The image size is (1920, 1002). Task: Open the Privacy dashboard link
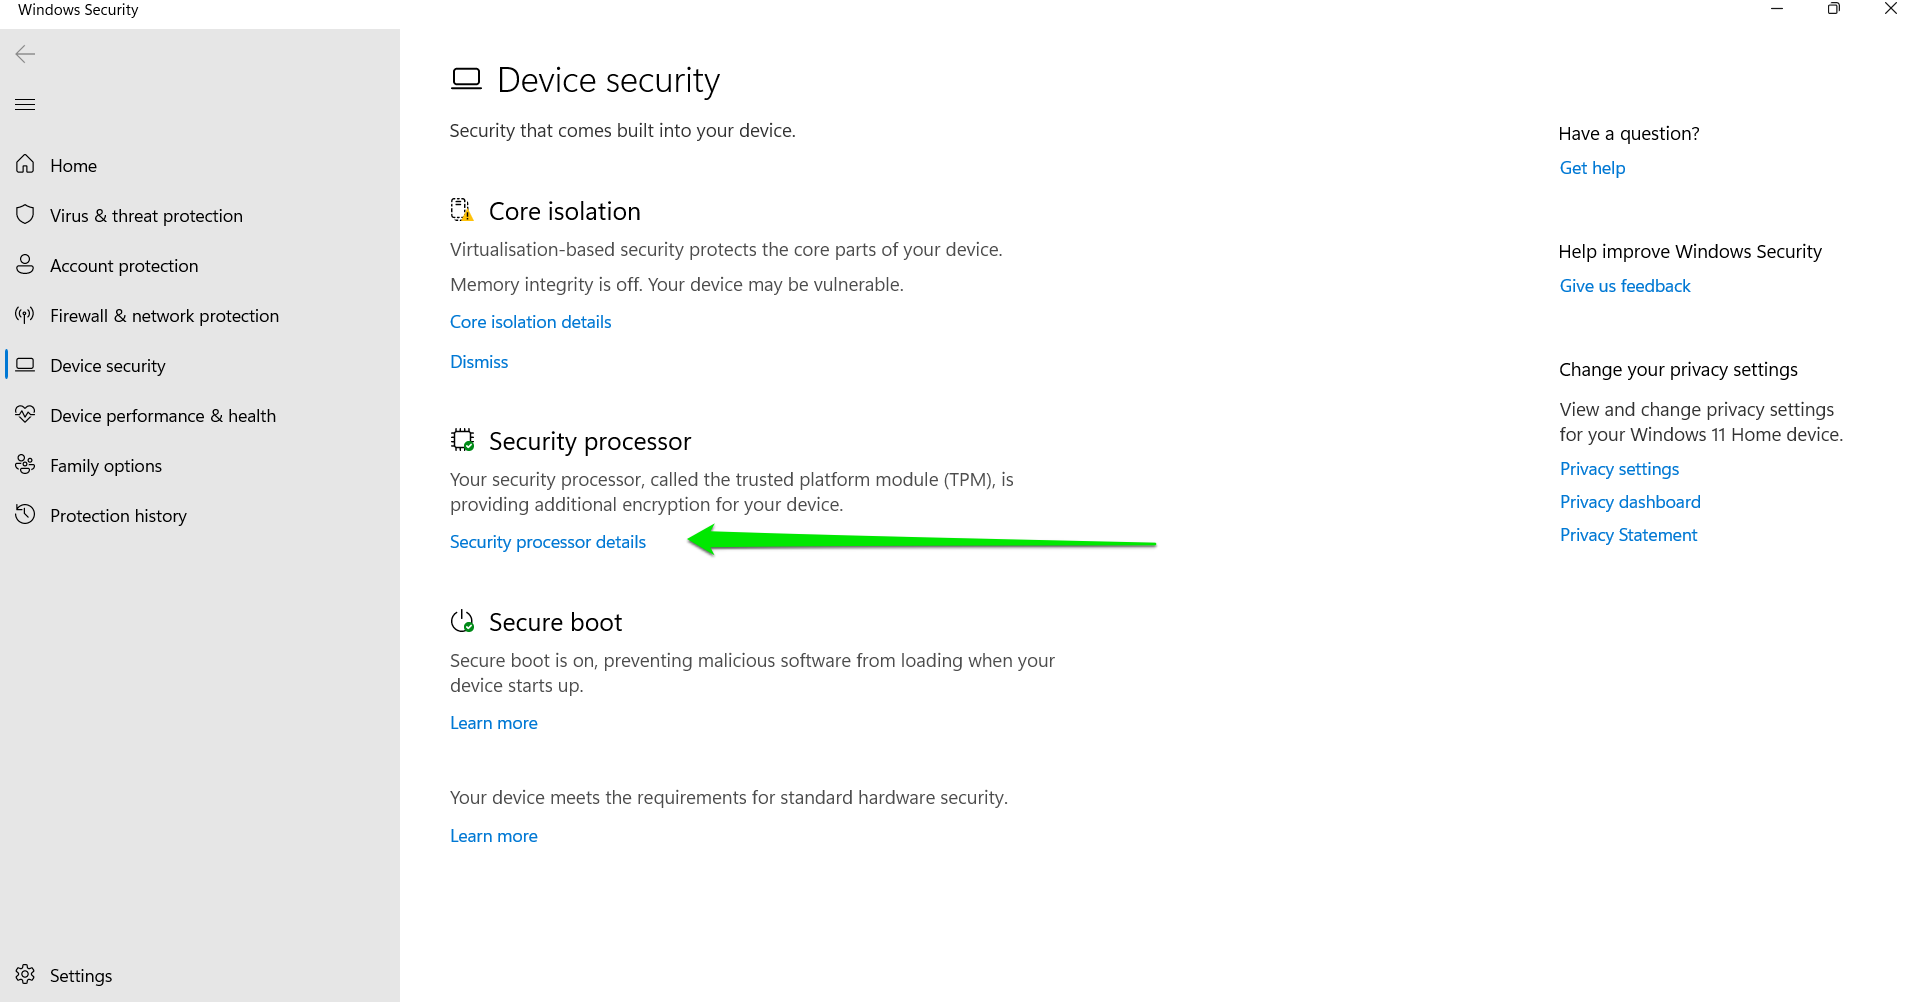pyautogui.click(x=1630, y=502)
